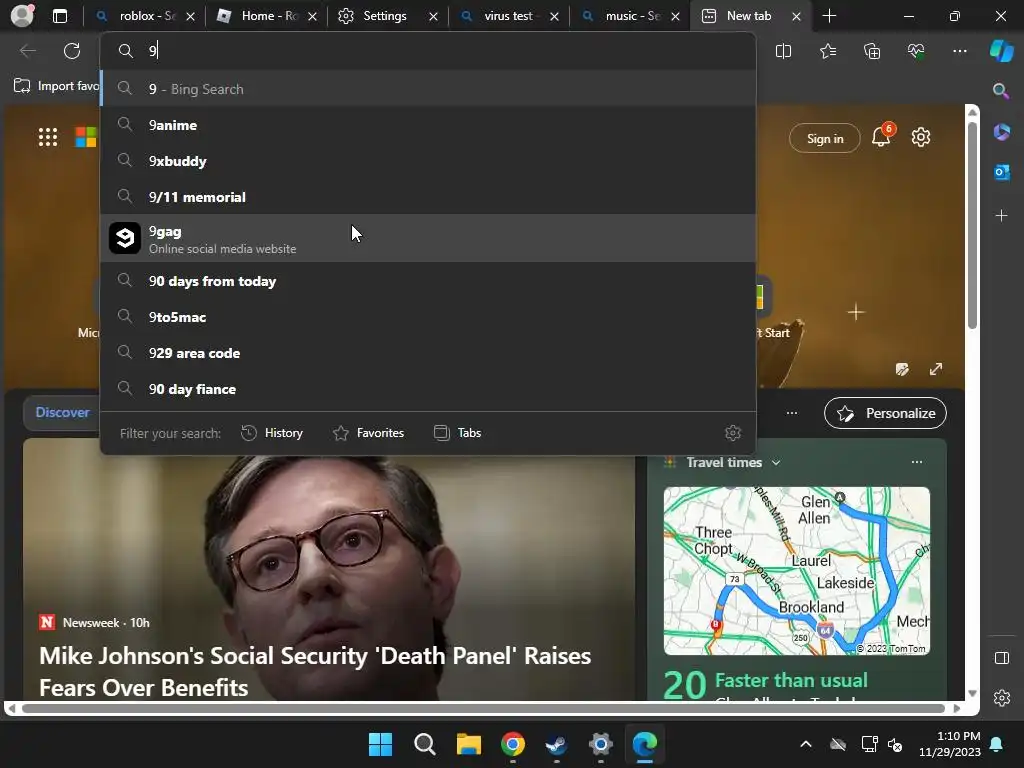
Task: Filter search by Tabs
Action: pos(457,433)
